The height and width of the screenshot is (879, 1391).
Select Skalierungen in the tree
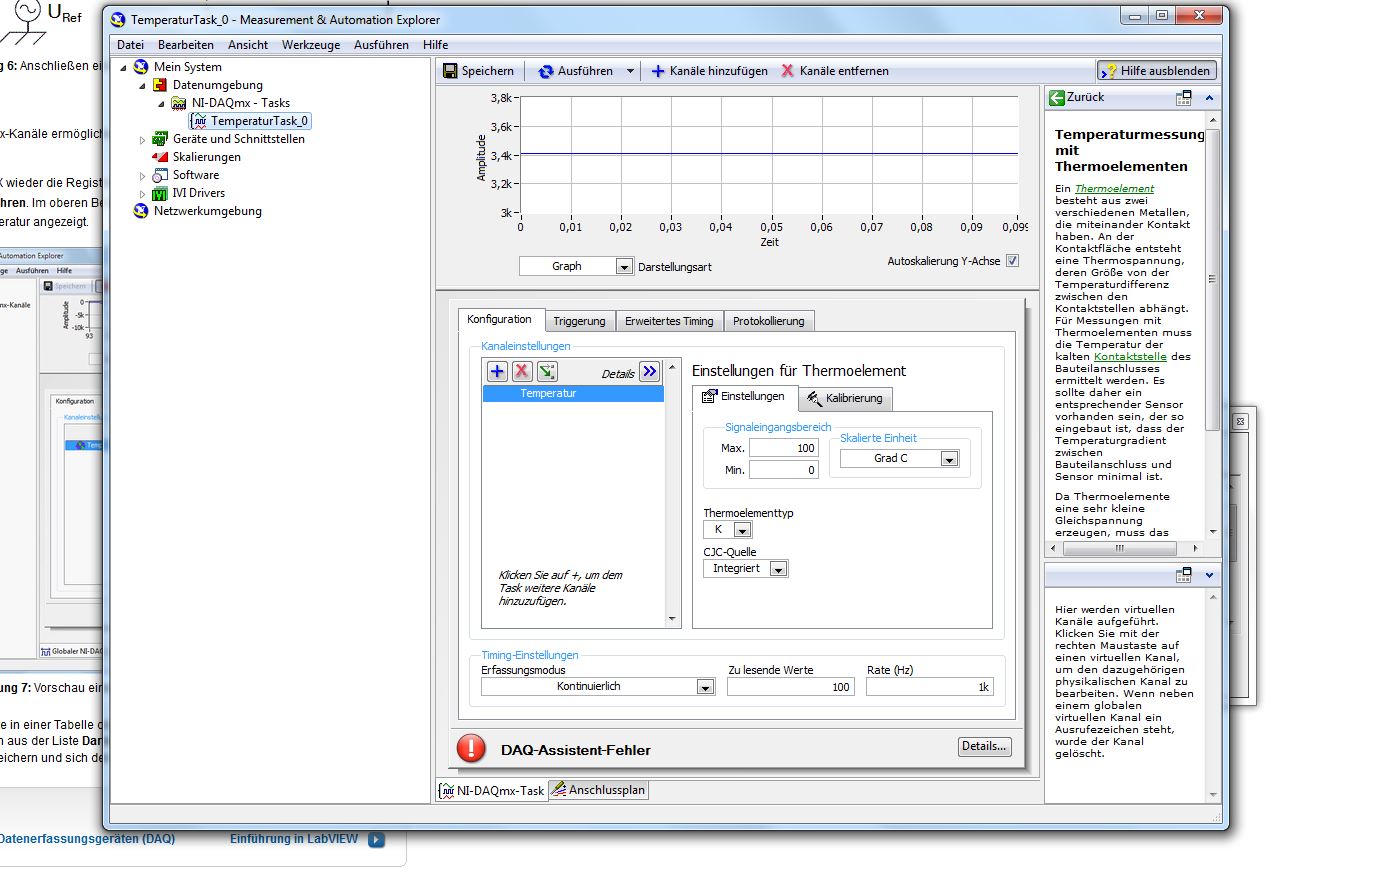(x=207, y=157)
